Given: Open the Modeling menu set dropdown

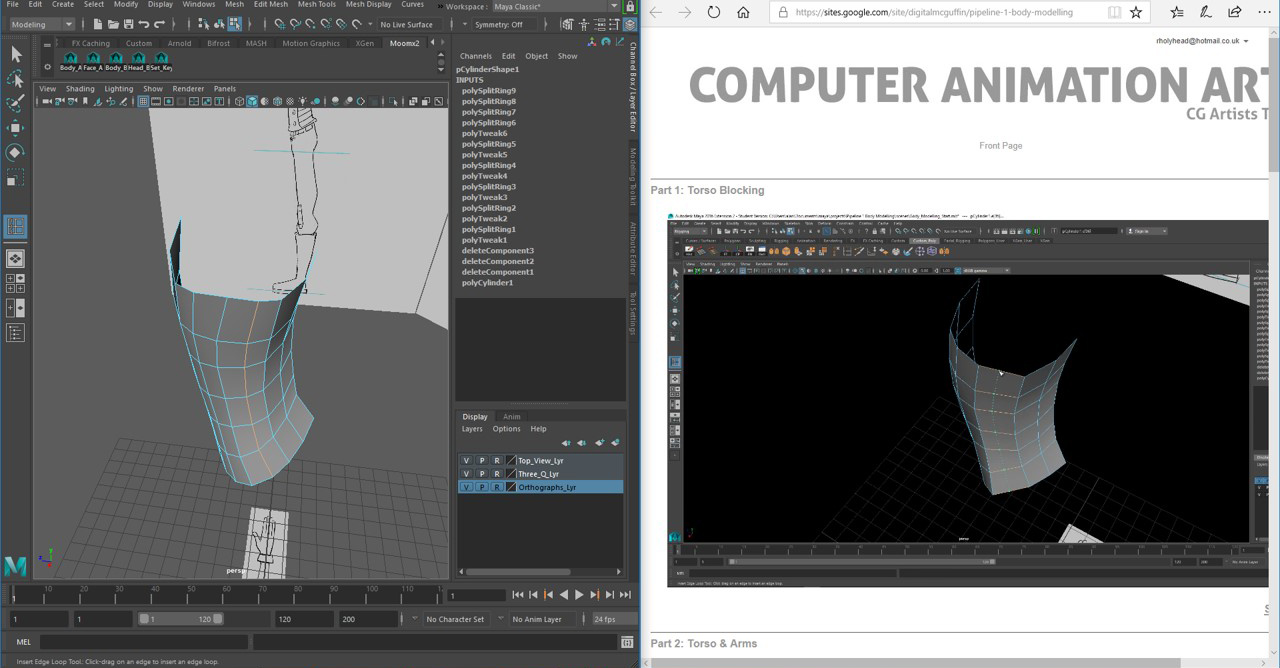Looking at the screenshot, I should (x=41, y=24).
